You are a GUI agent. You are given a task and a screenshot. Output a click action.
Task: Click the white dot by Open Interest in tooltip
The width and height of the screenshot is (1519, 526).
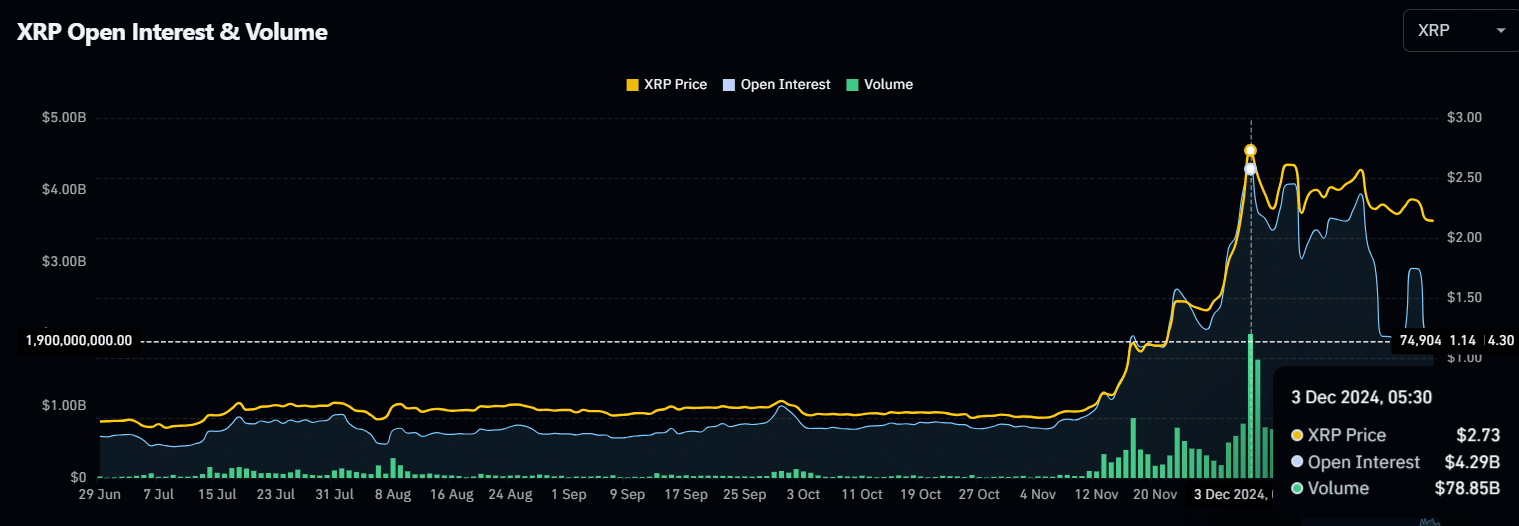(1297, 462)
